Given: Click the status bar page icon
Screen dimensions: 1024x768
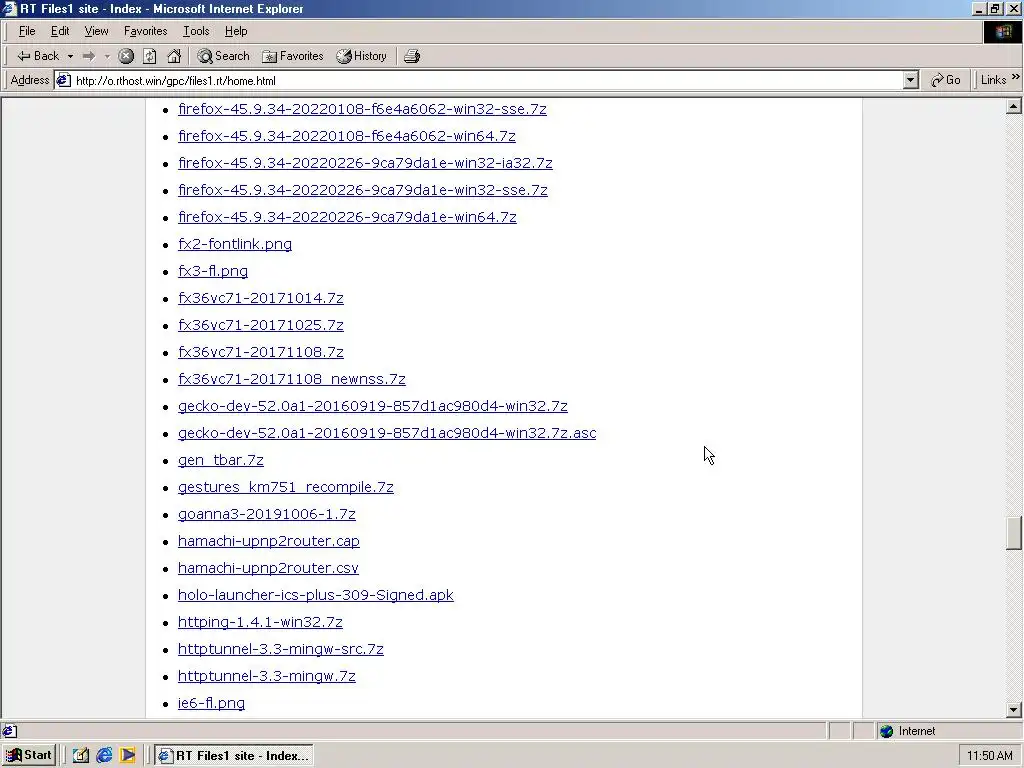Looking at the screenshot, I should (x=10, y=731).
